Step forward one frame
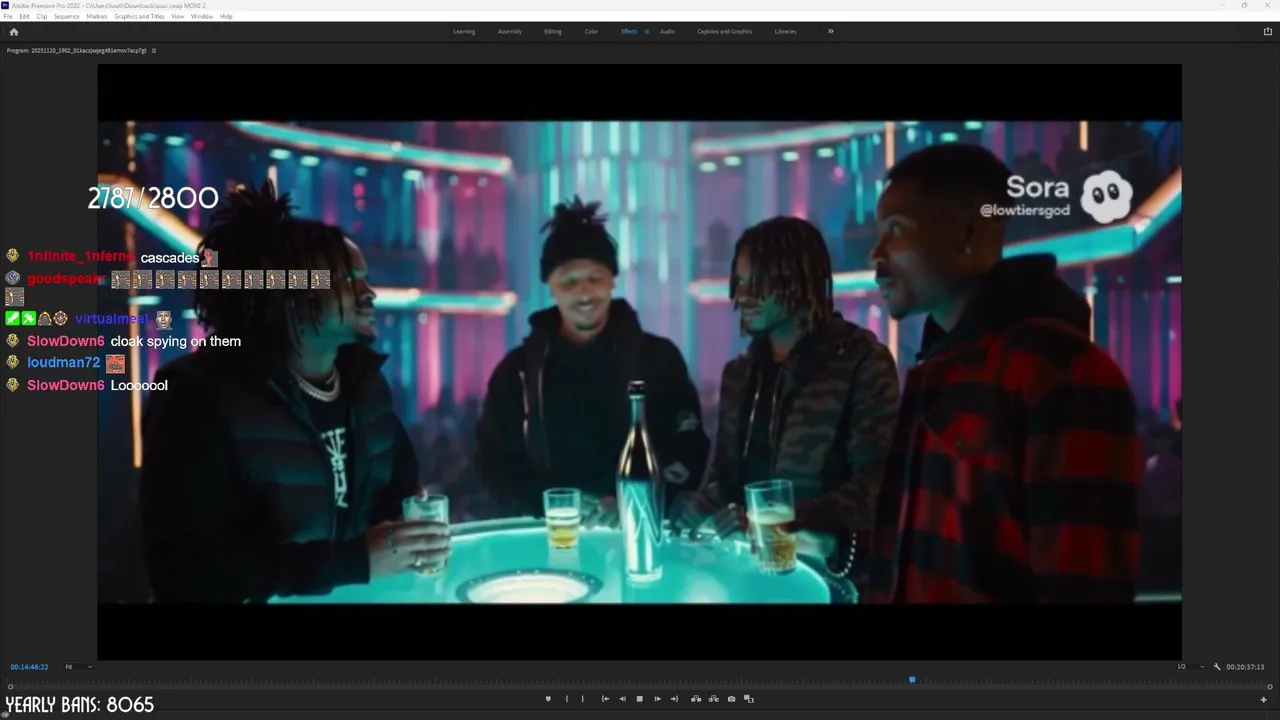The width and height of the screenshot is (1280, 720). 657,699
